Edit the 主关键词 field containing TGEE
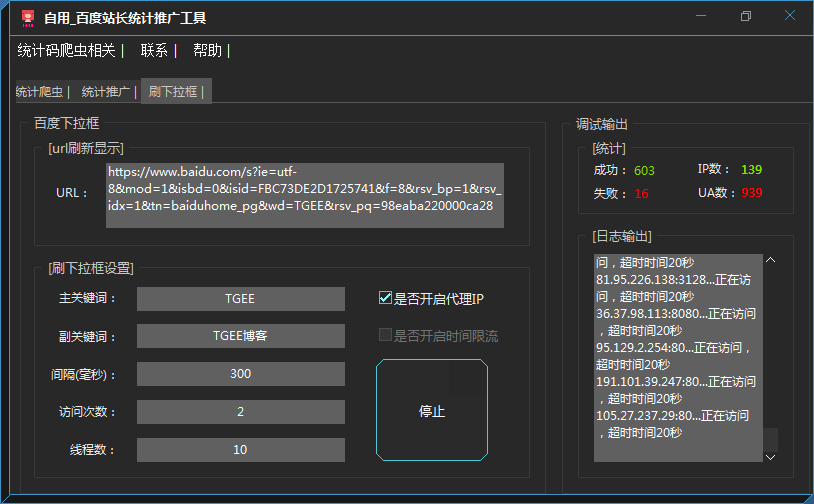This screenshot has height=504, width=814. click(240, 299)
